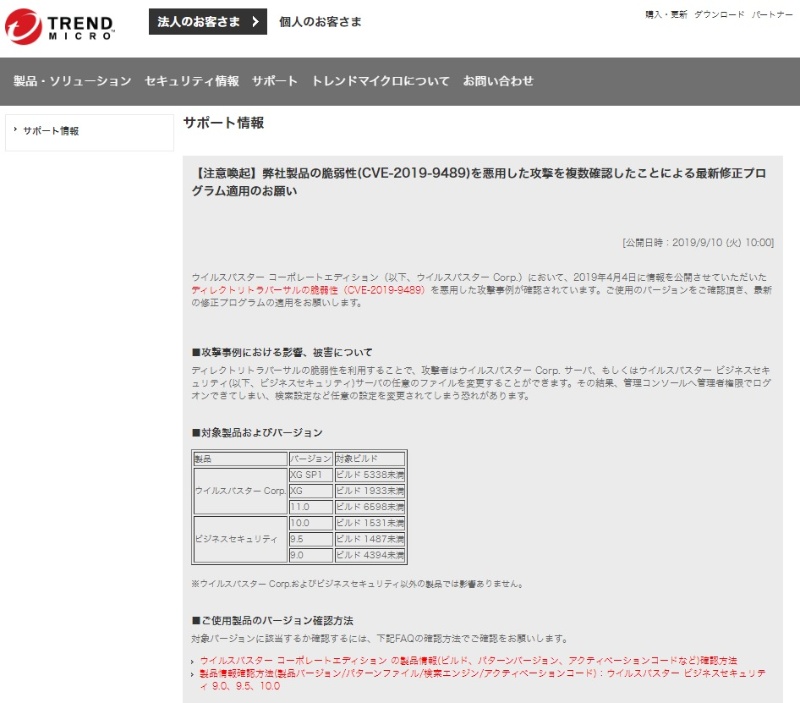Screen dimensions: 800x703
Task: Open the ディレクトリトラバーサルの脆弱性 (CVE-2019-9489) link
Action: click(x=308, y=289)
